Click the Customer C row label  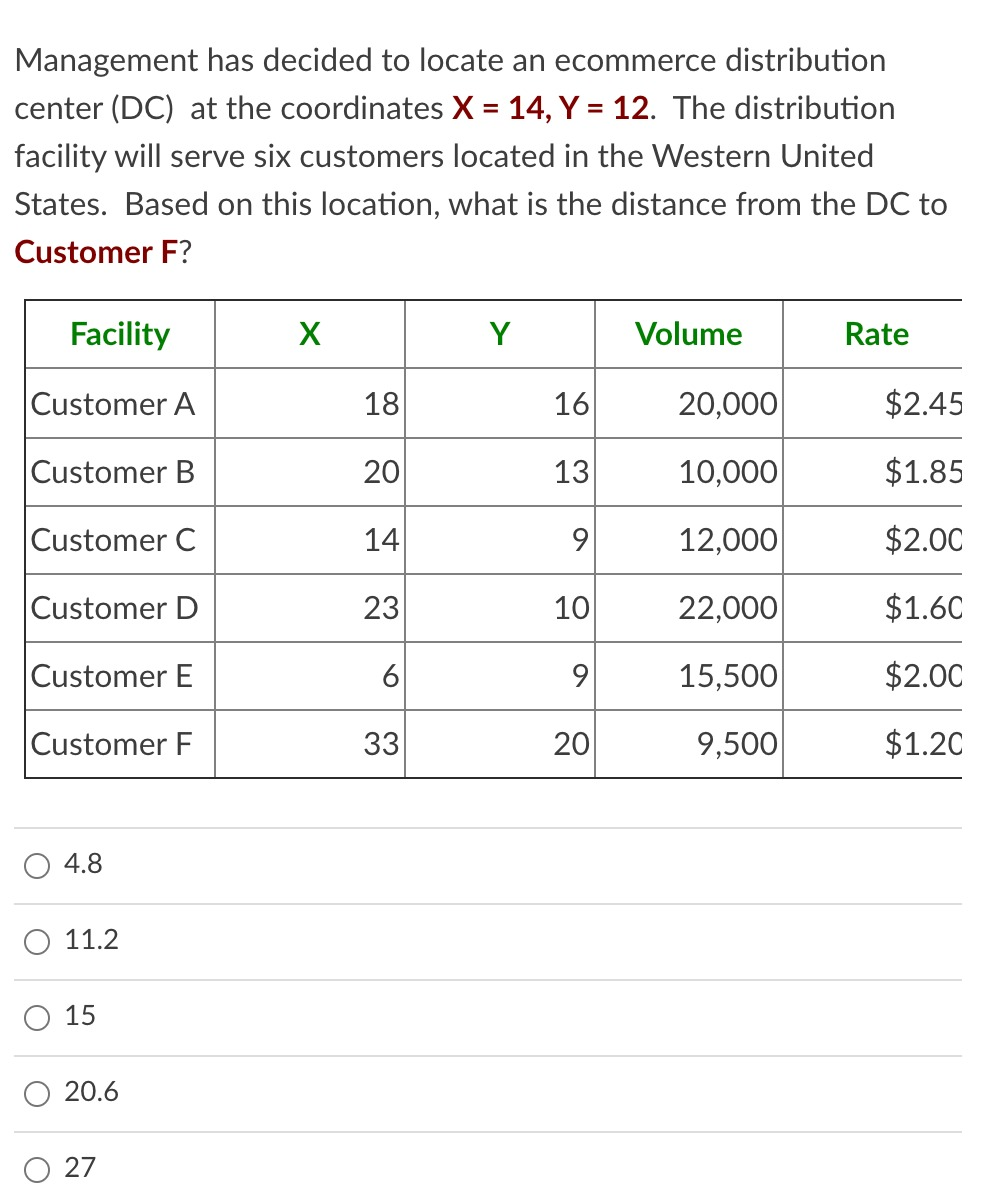[113, 539]
